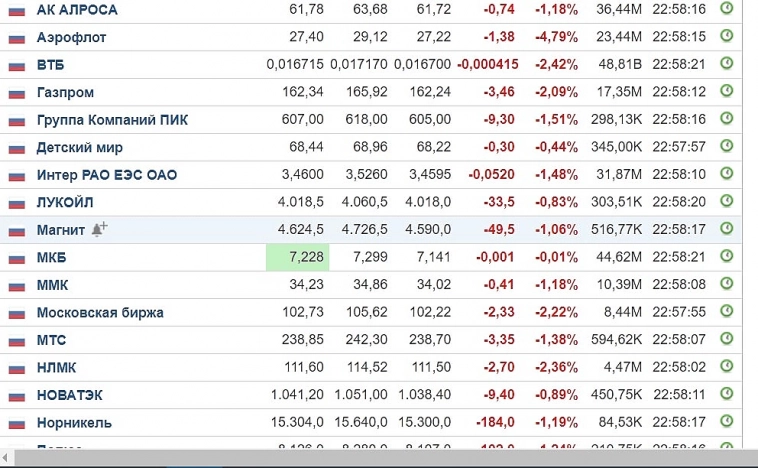Click the Russian flag icon beside Аэрофлот
The width and height of the screenshot is (758, 468).
16,37
